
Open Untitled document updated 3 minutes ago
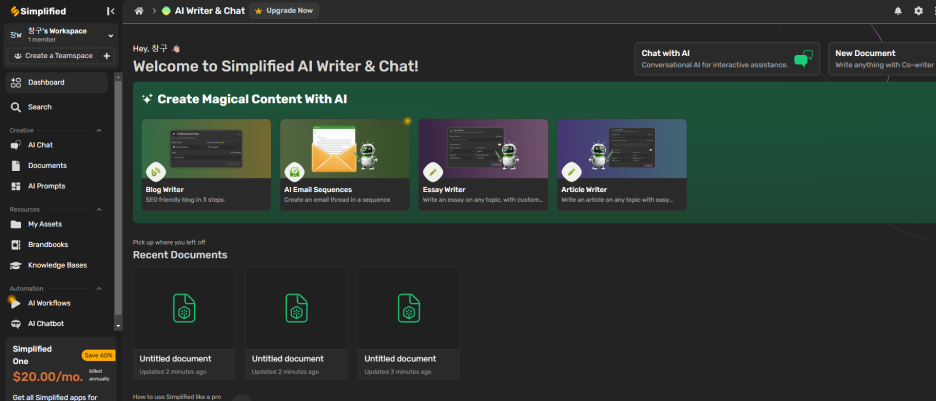[x=408, y=323]
